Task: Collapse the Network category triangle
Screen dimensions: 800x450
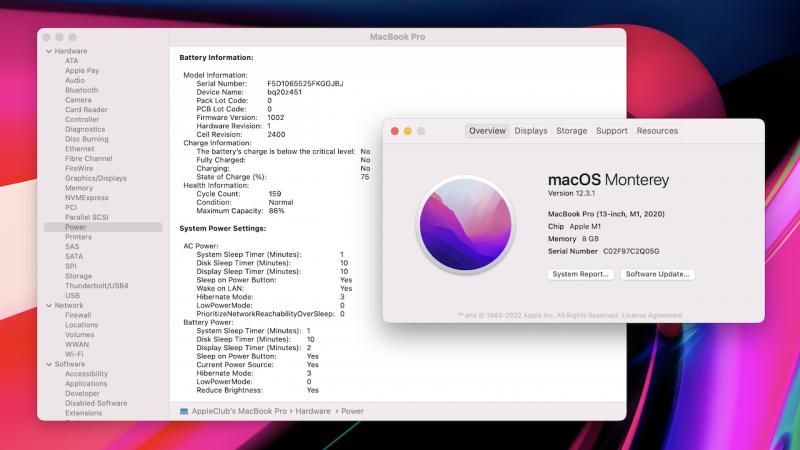Action: 48,305
